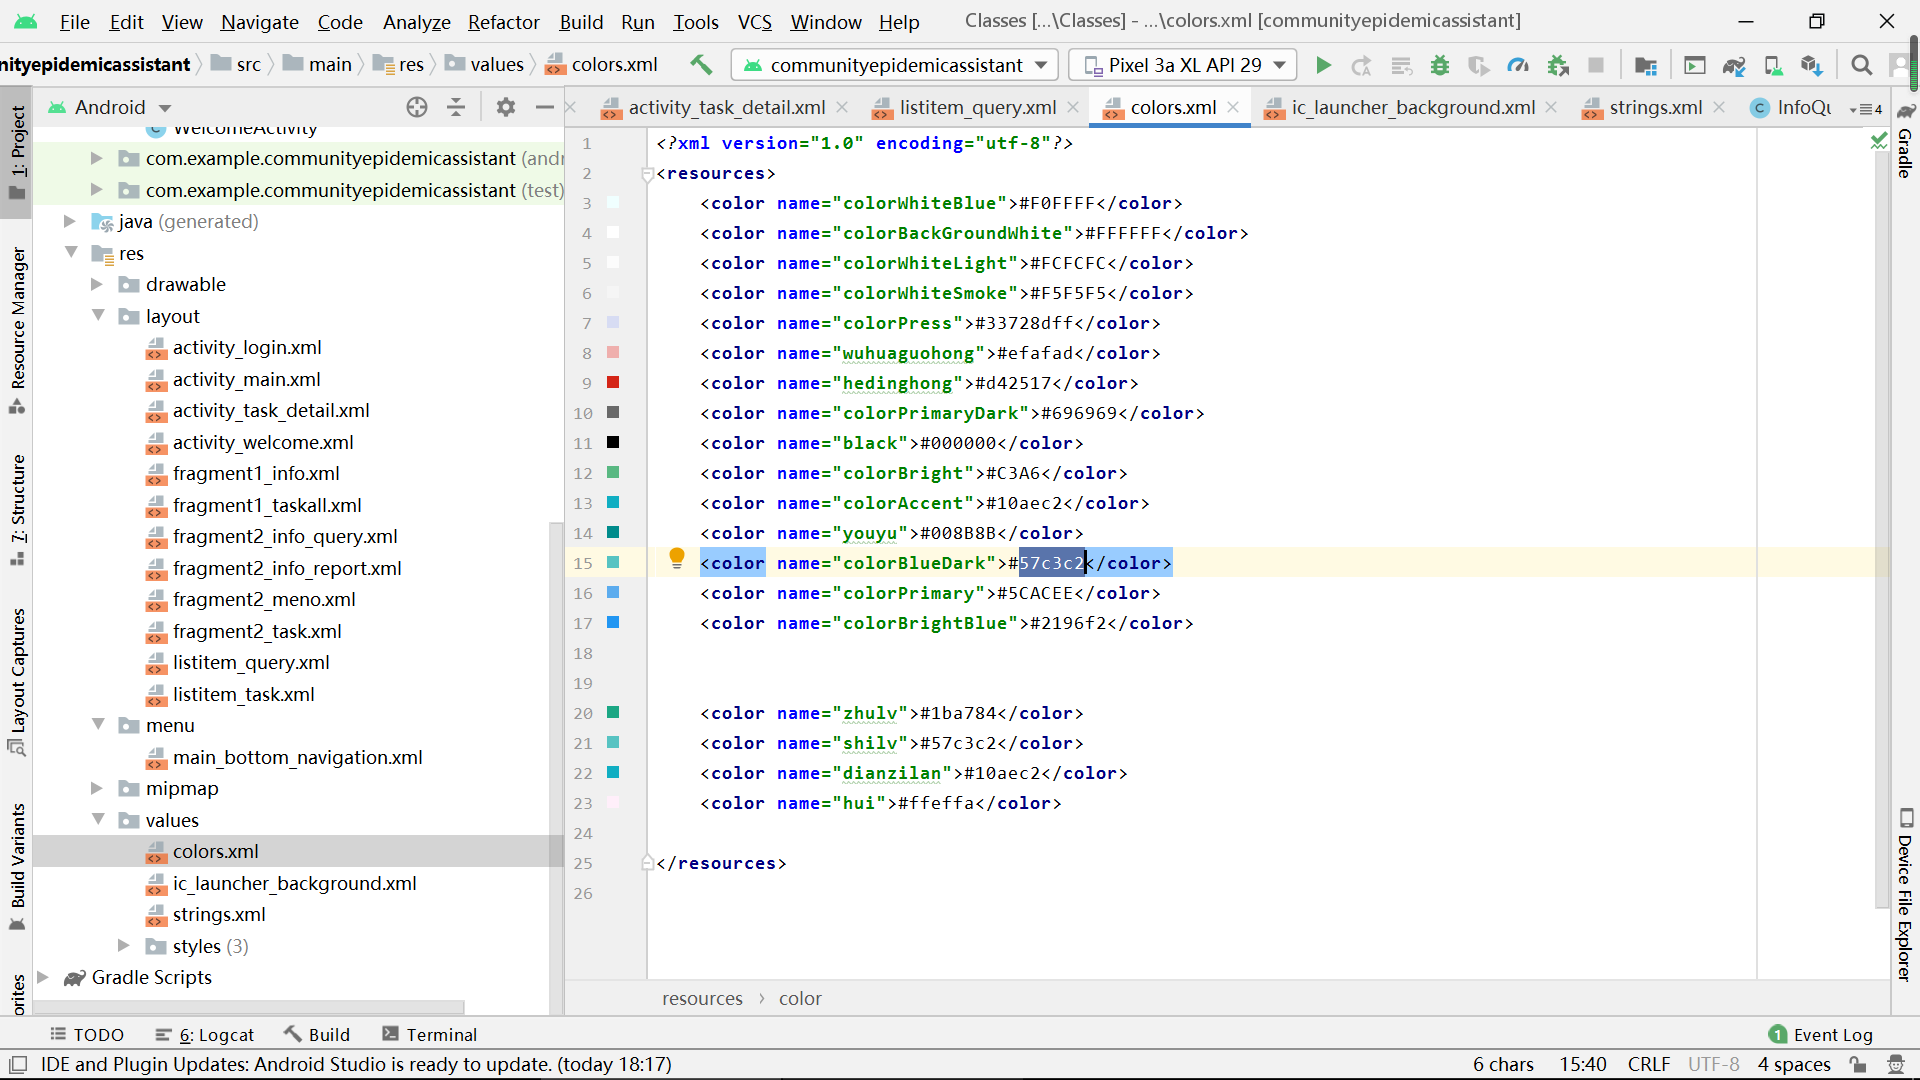Click the Profiler gauge icon
This screenshot has width=1920, height=1080.
[1518, 65]
